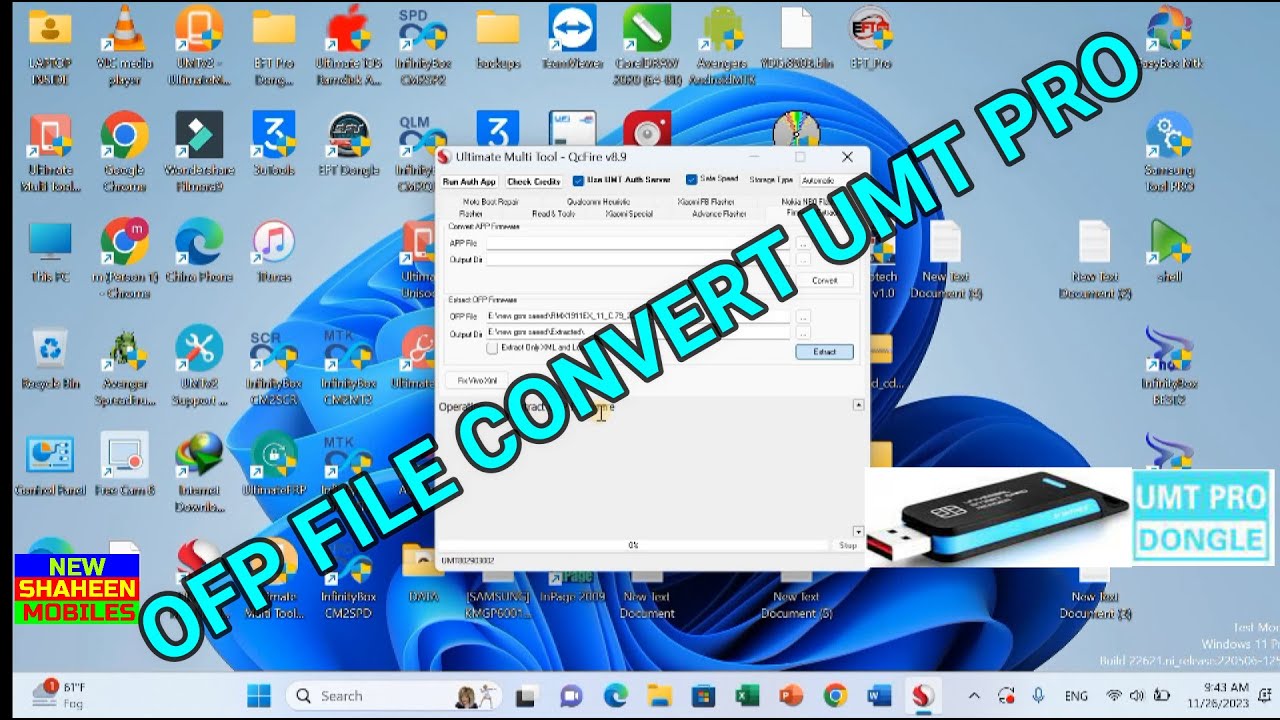Open InfinityBox CM2SCR shortcut
The image size is (1280, 720).
pyautogui.click(x=273, y=365)
